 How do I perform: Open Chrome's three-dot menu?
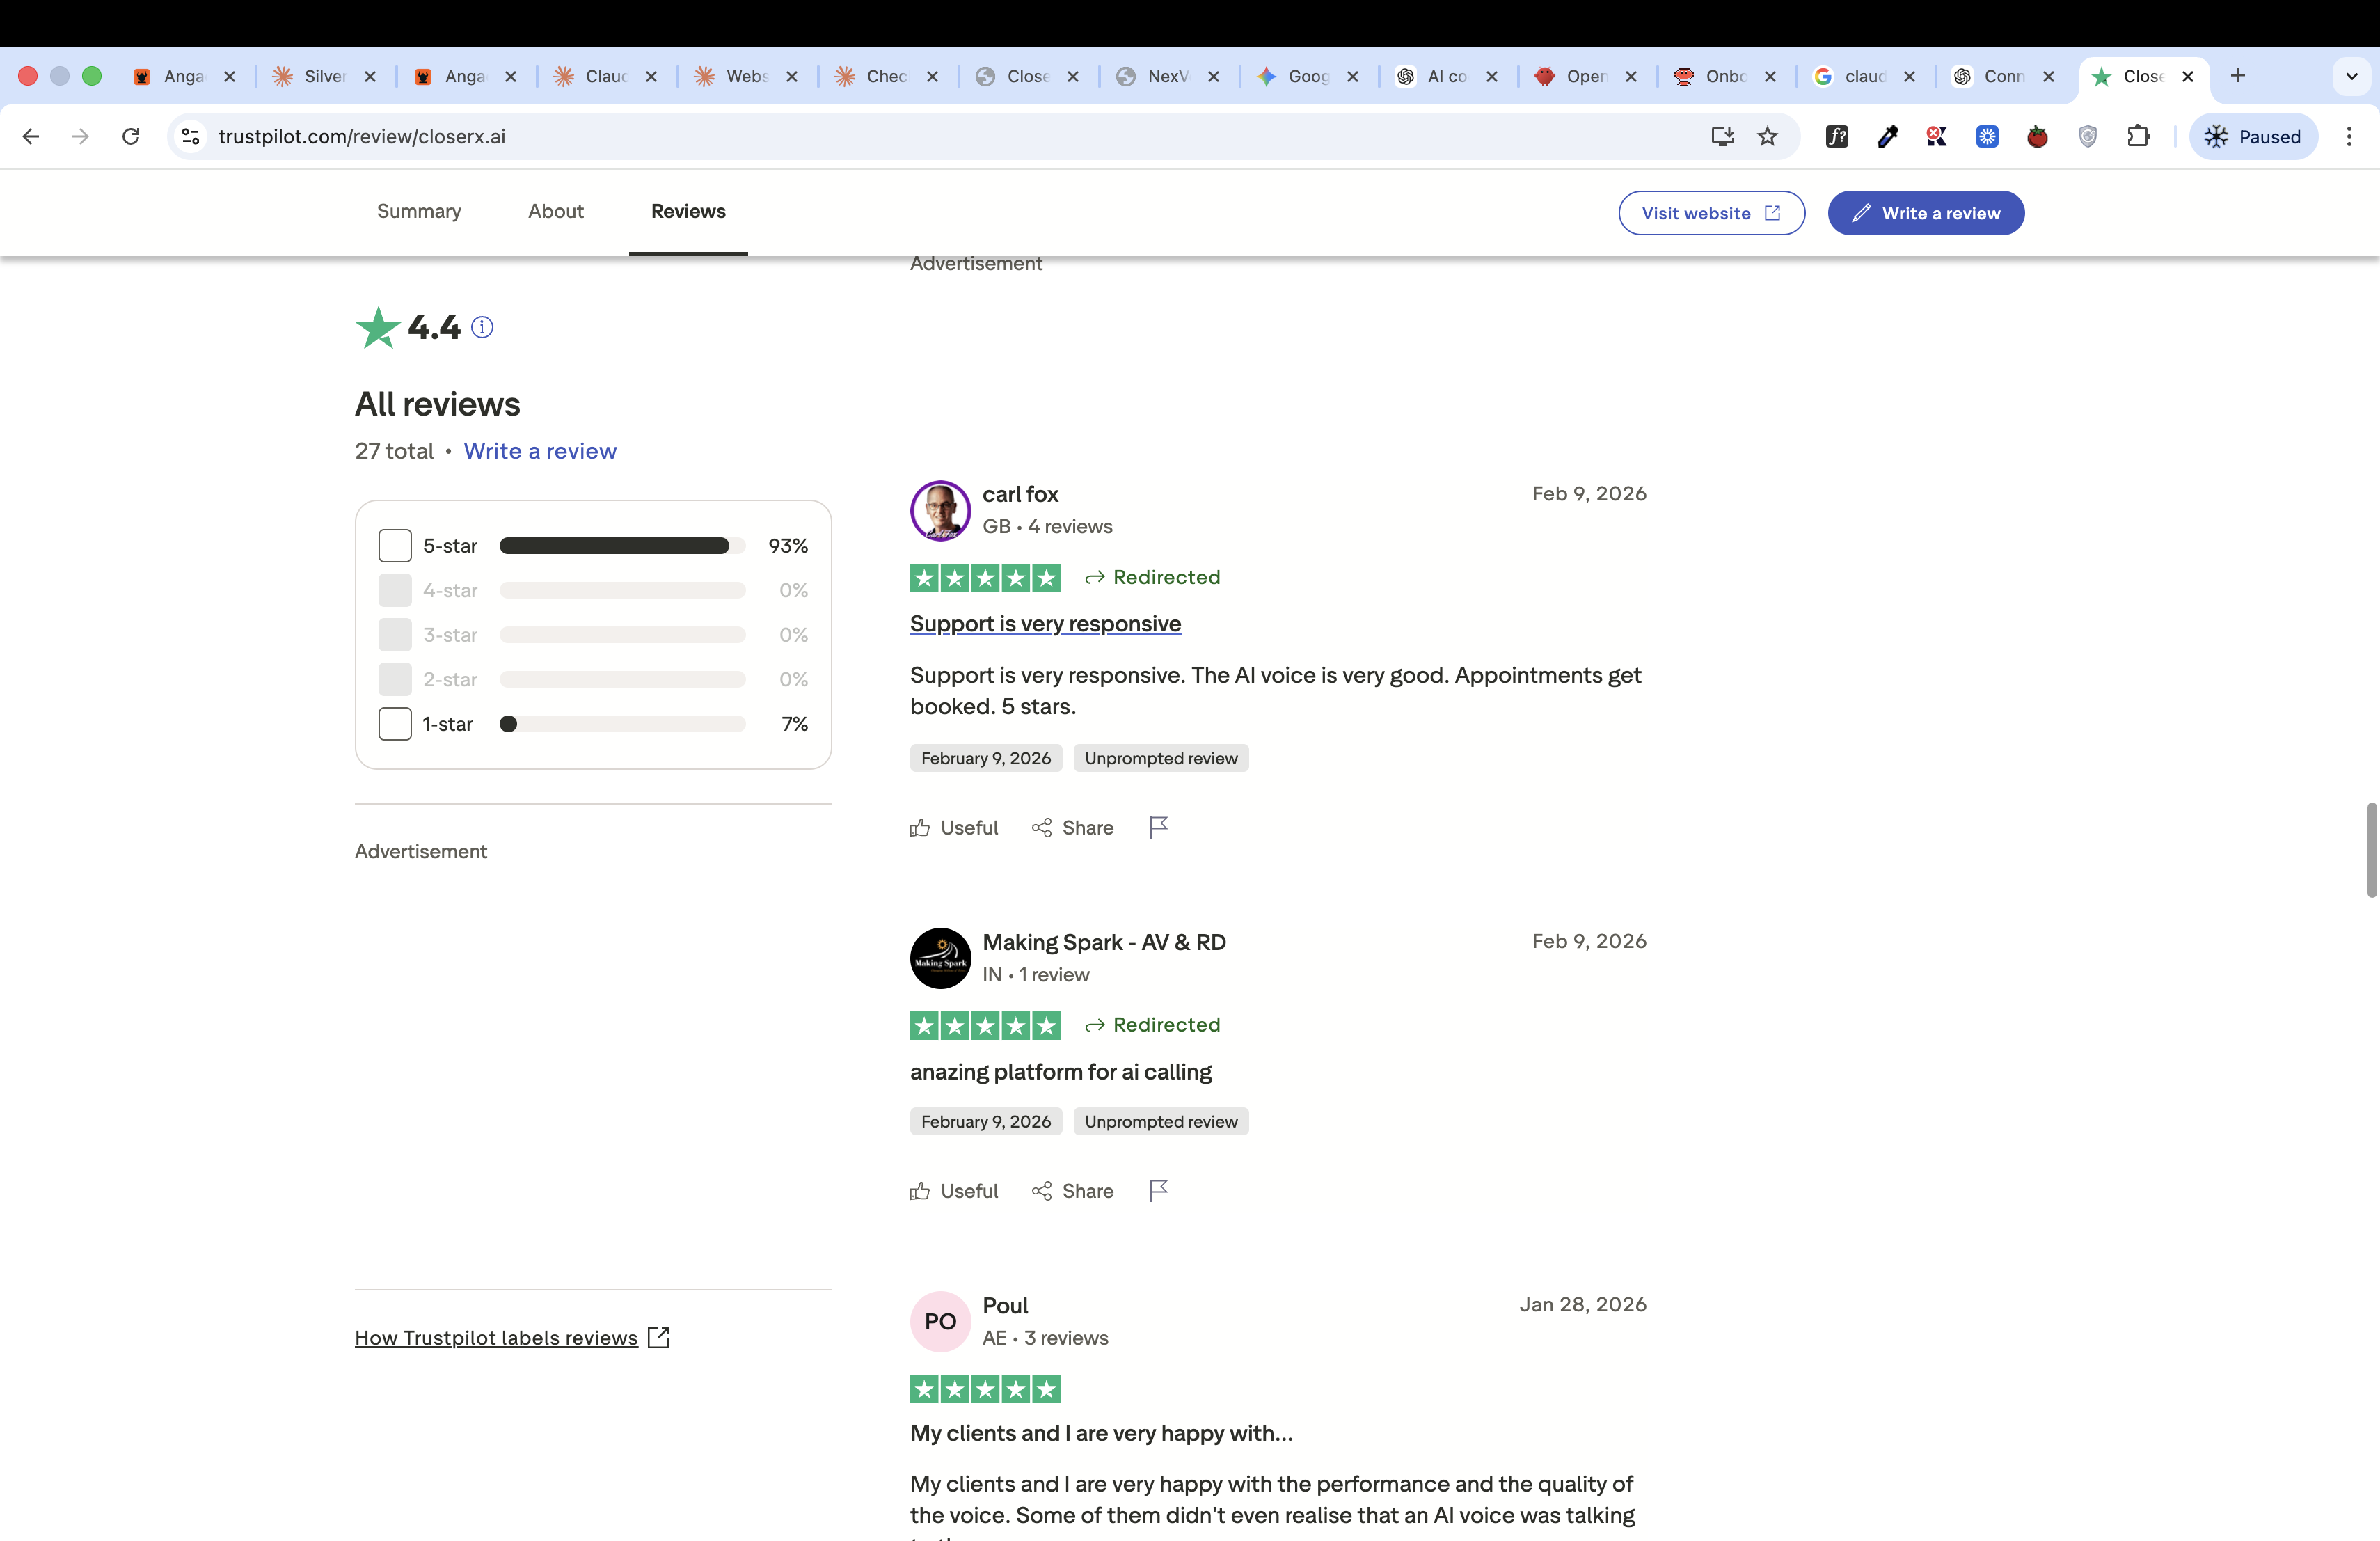(x=2349, y=137)
